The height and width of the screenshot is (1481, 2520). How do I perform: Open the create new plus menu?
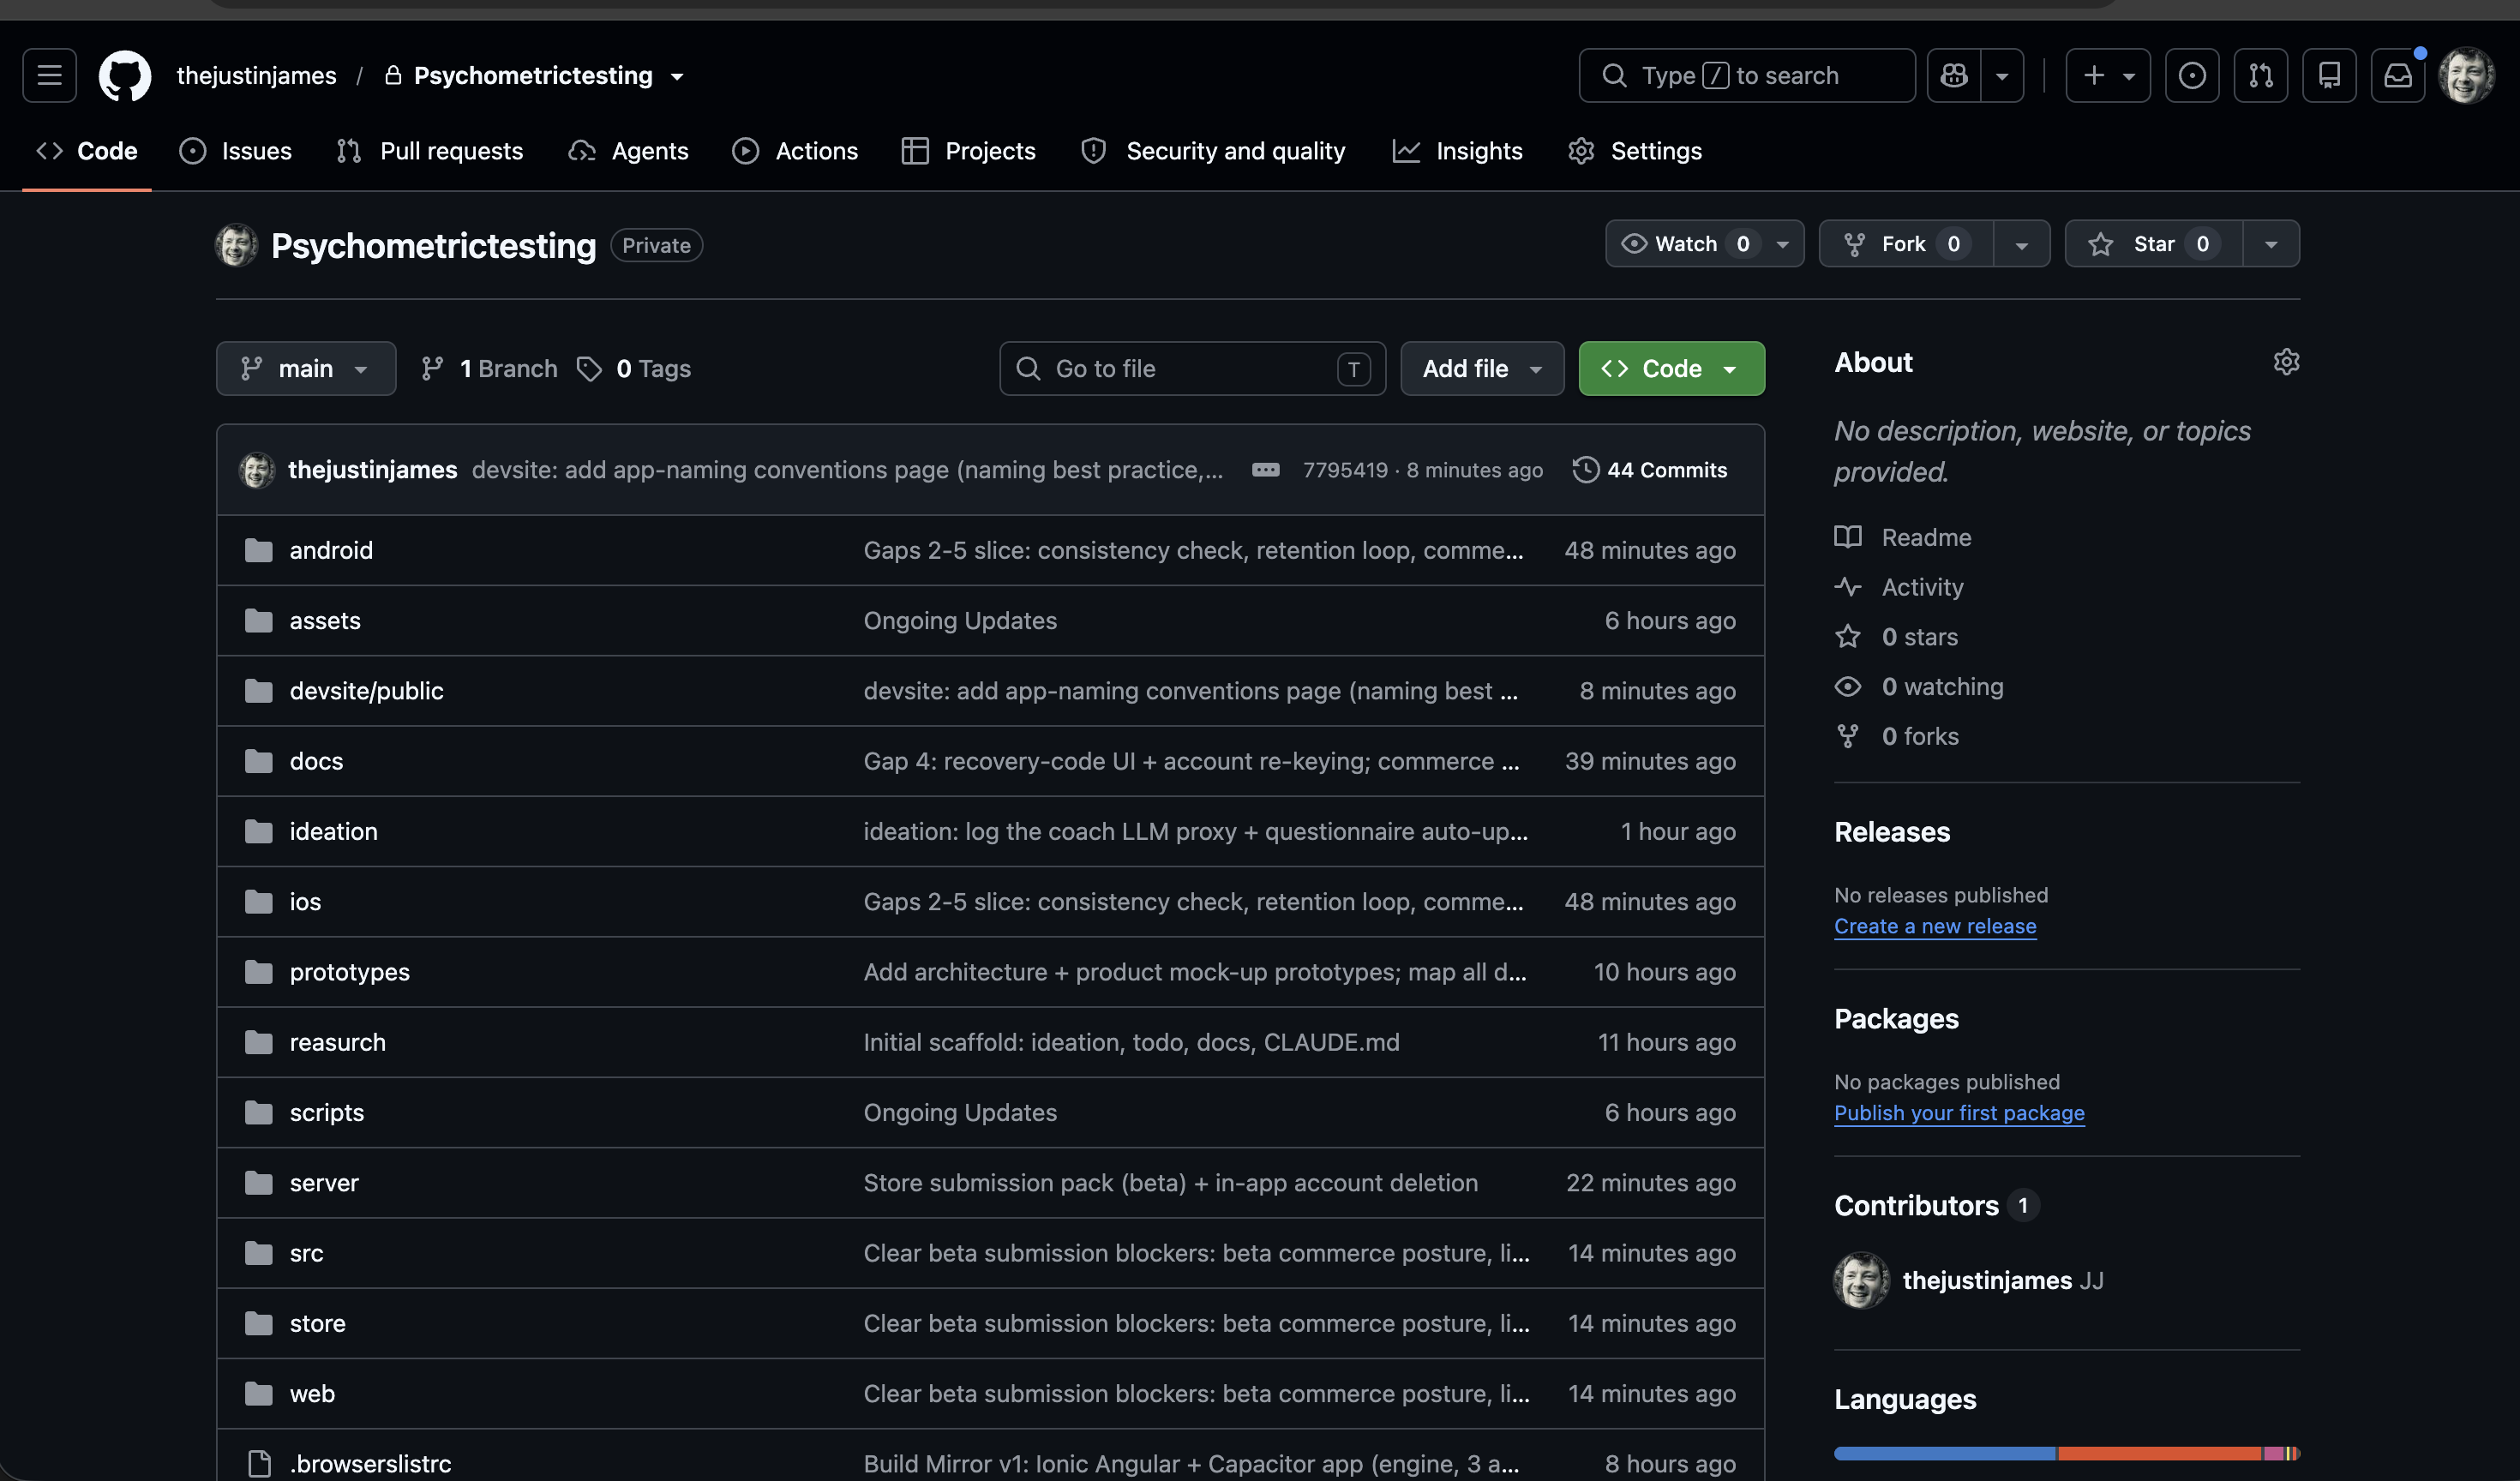(x=2108, y=75)
